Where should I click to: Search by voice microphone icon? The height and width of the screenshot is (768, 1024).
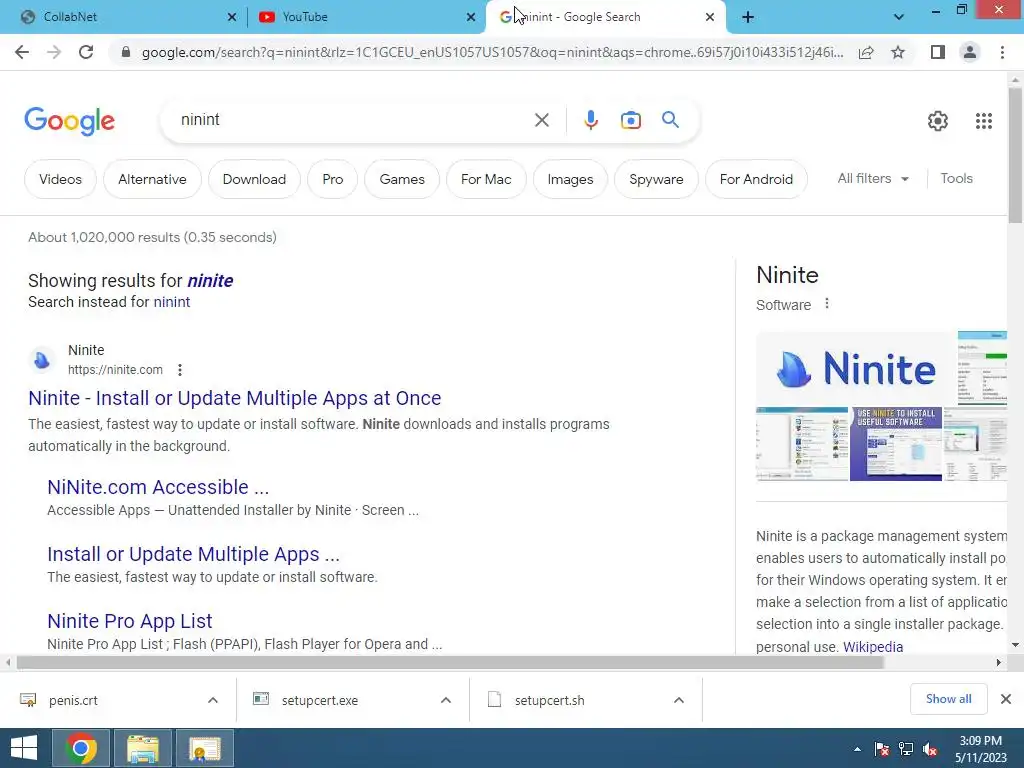point(590,120)
